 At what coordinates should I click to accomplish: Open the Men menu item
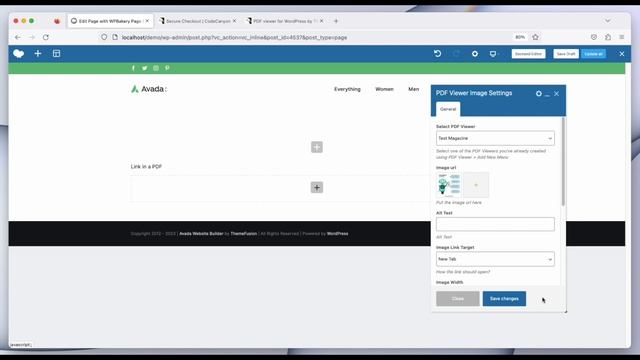tap(413, 89)
